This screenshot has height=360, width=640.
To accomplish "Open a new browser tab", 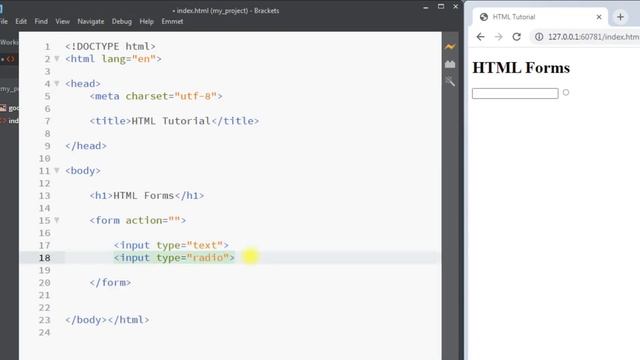I will [620, 17].
